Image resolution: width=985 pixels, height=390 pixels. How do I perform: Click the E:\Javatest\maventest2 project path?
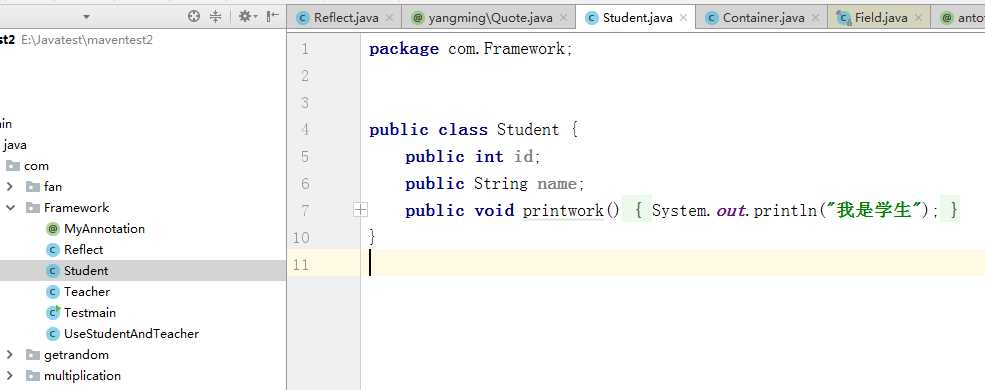click(x=87, y=40)
